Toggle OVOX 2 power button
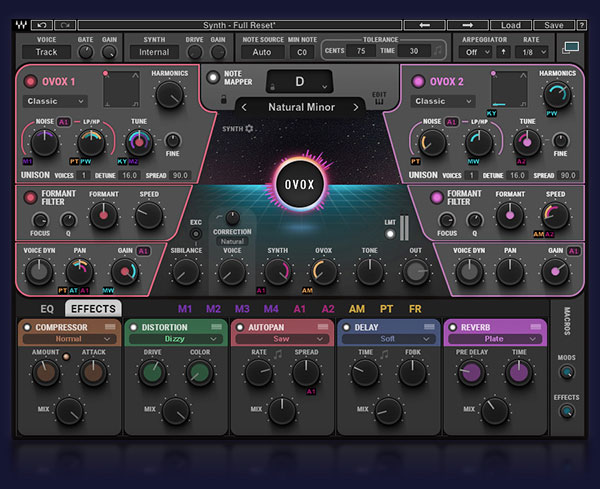Image resolution: width=600 pixels, height=489 pixels. tap(418, 81)
